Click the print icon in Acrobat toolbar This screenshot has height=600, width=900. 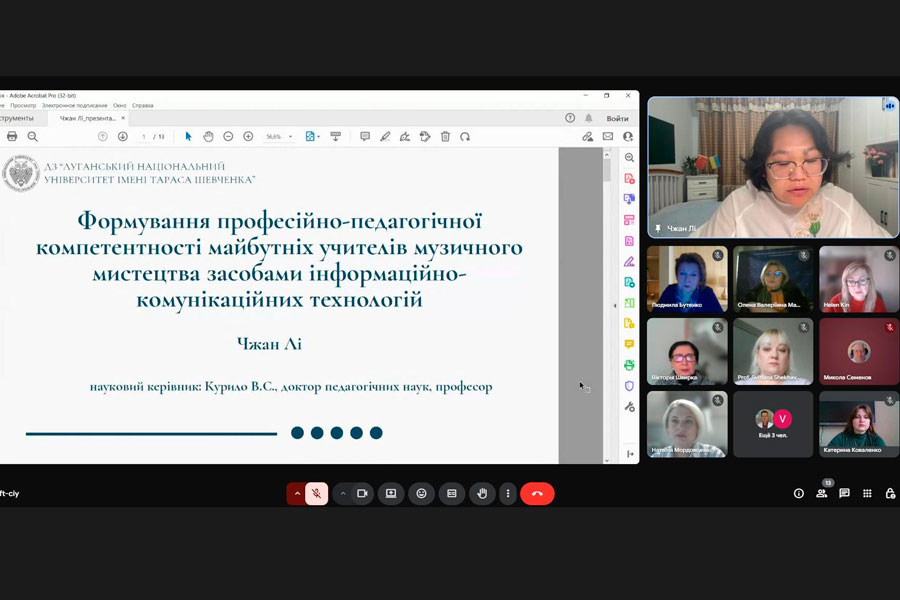click(x=12, y=136)
